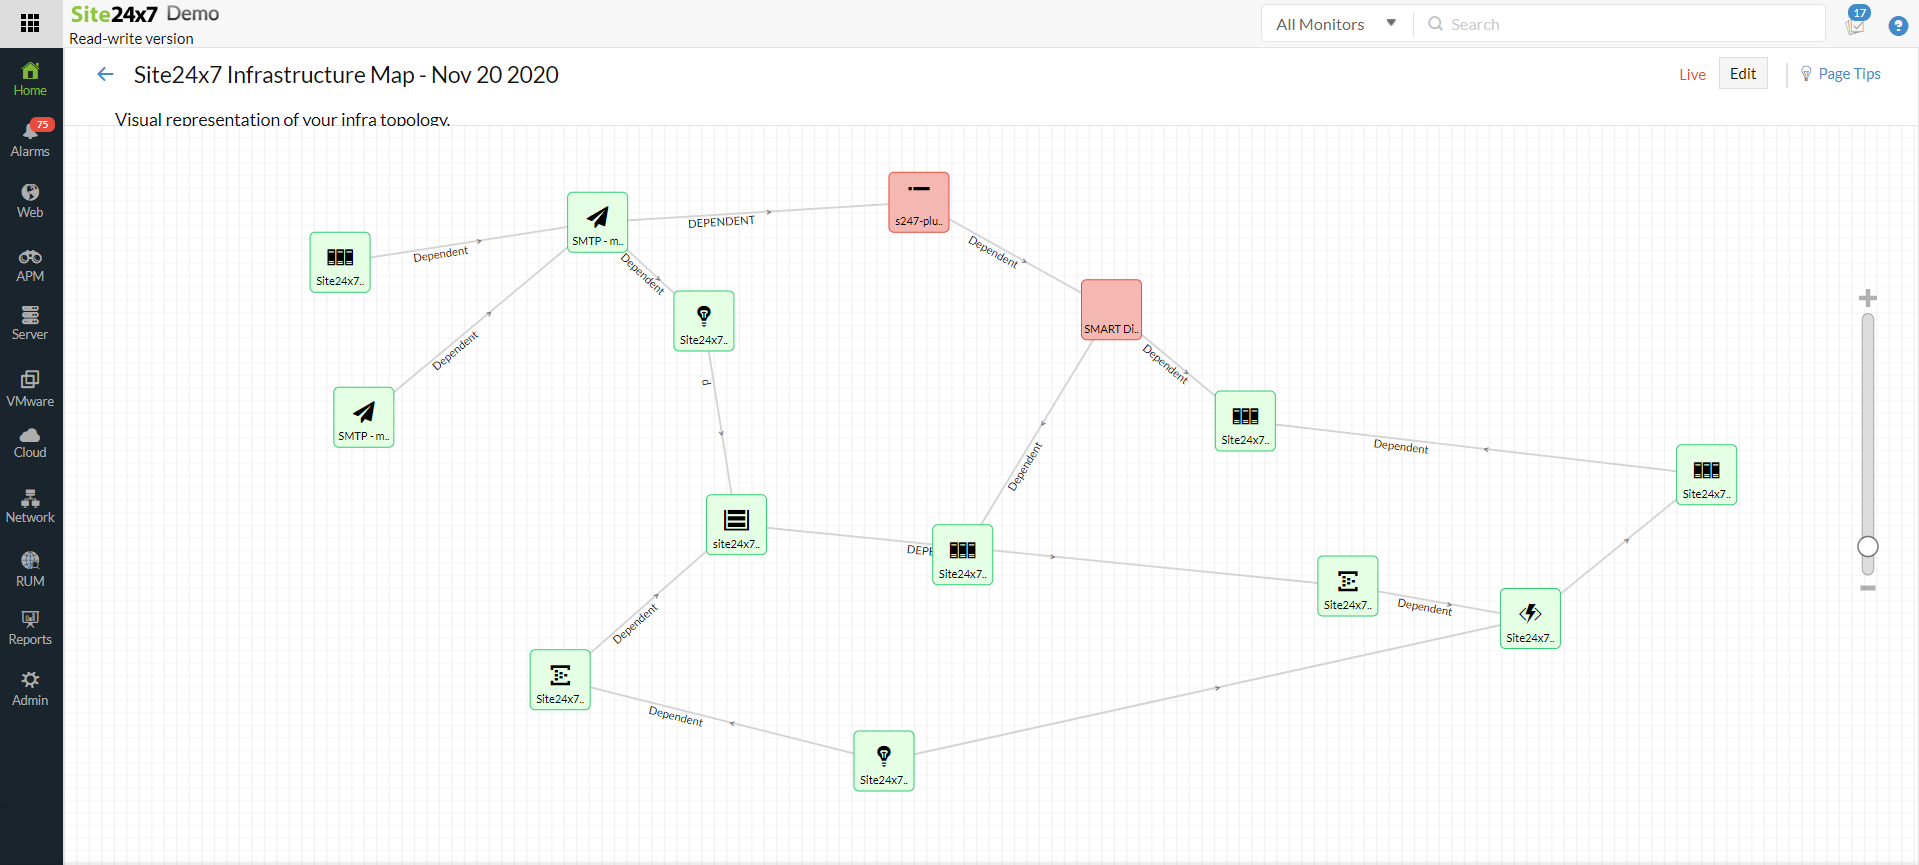
Task: Open the VMware sidebar section
Action: (30, 389)
